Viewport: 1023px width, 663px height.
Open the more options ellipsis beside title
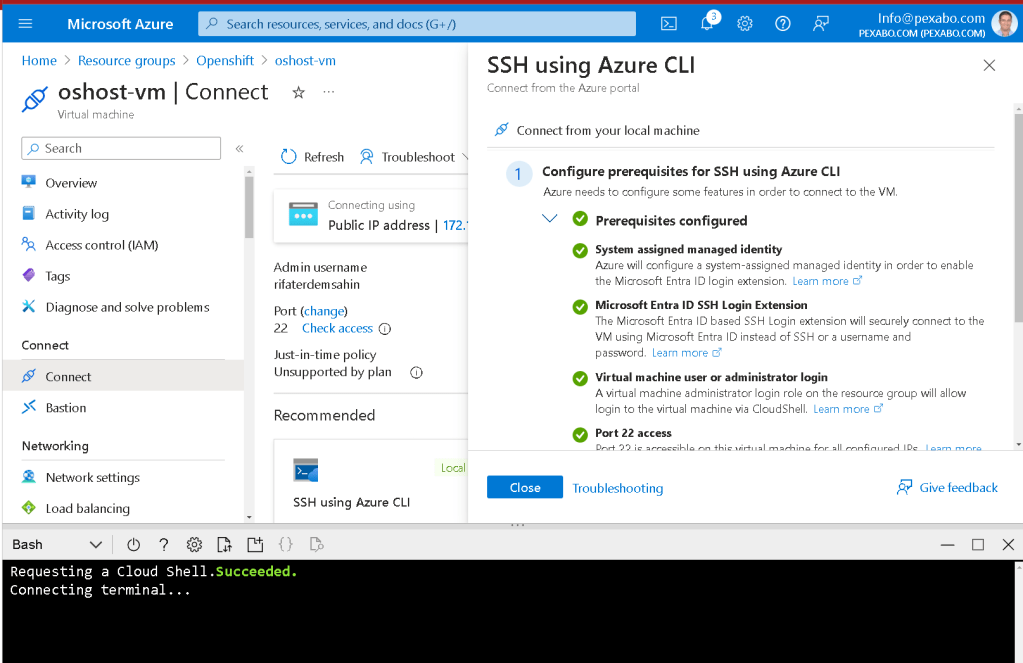pyautogui.click(x=329, y=92)
